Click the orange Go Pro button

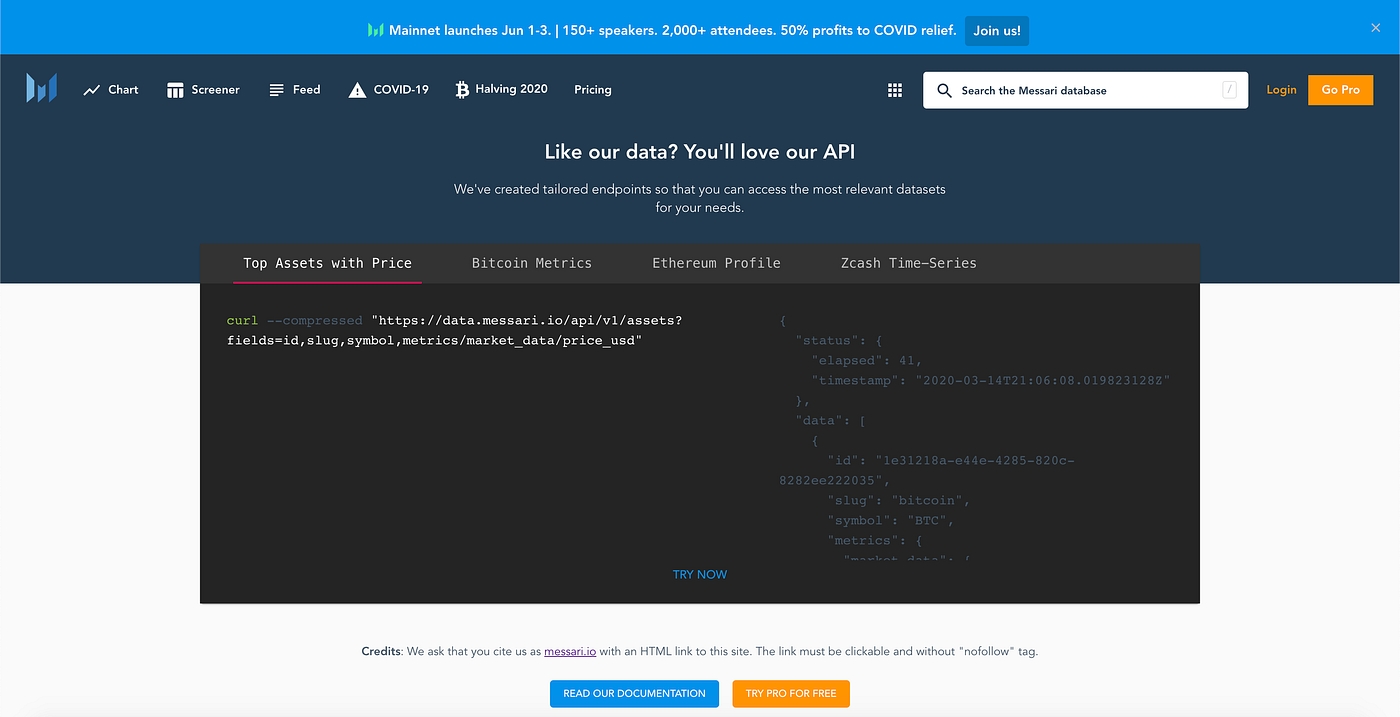(1340, 90)
